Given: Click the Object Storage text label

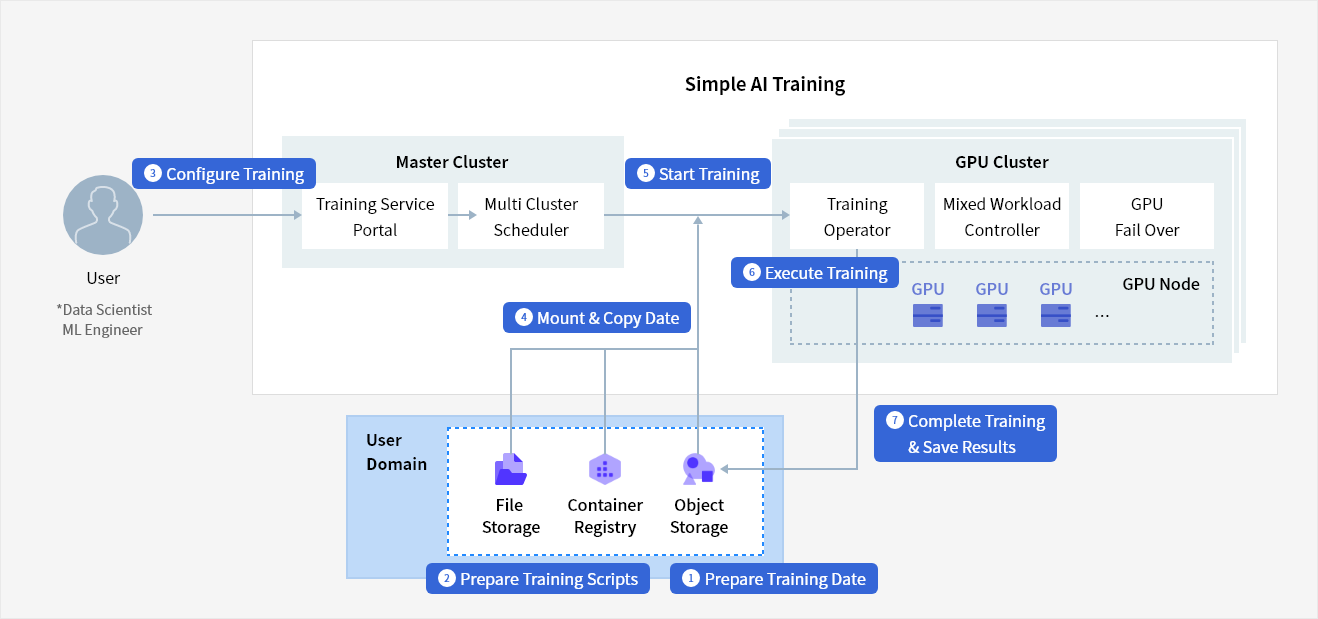Looking at the screenshot, I should click(x=699, y=516).
